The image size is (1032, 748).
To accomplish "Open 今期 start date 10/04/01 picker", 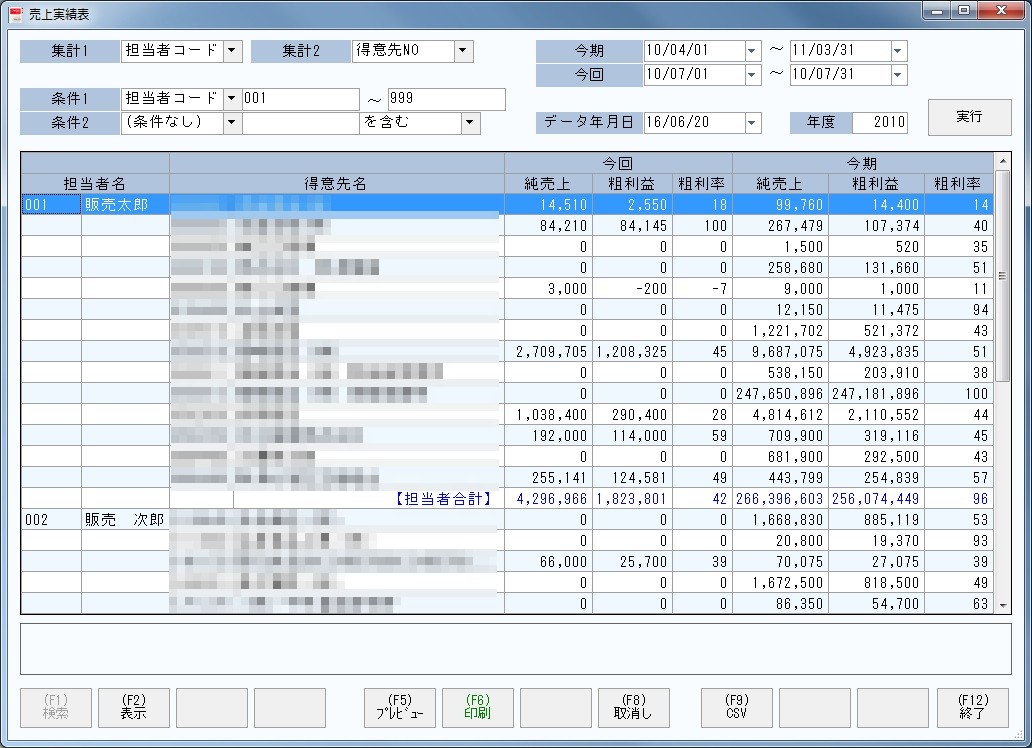I will tap(752, 51).
